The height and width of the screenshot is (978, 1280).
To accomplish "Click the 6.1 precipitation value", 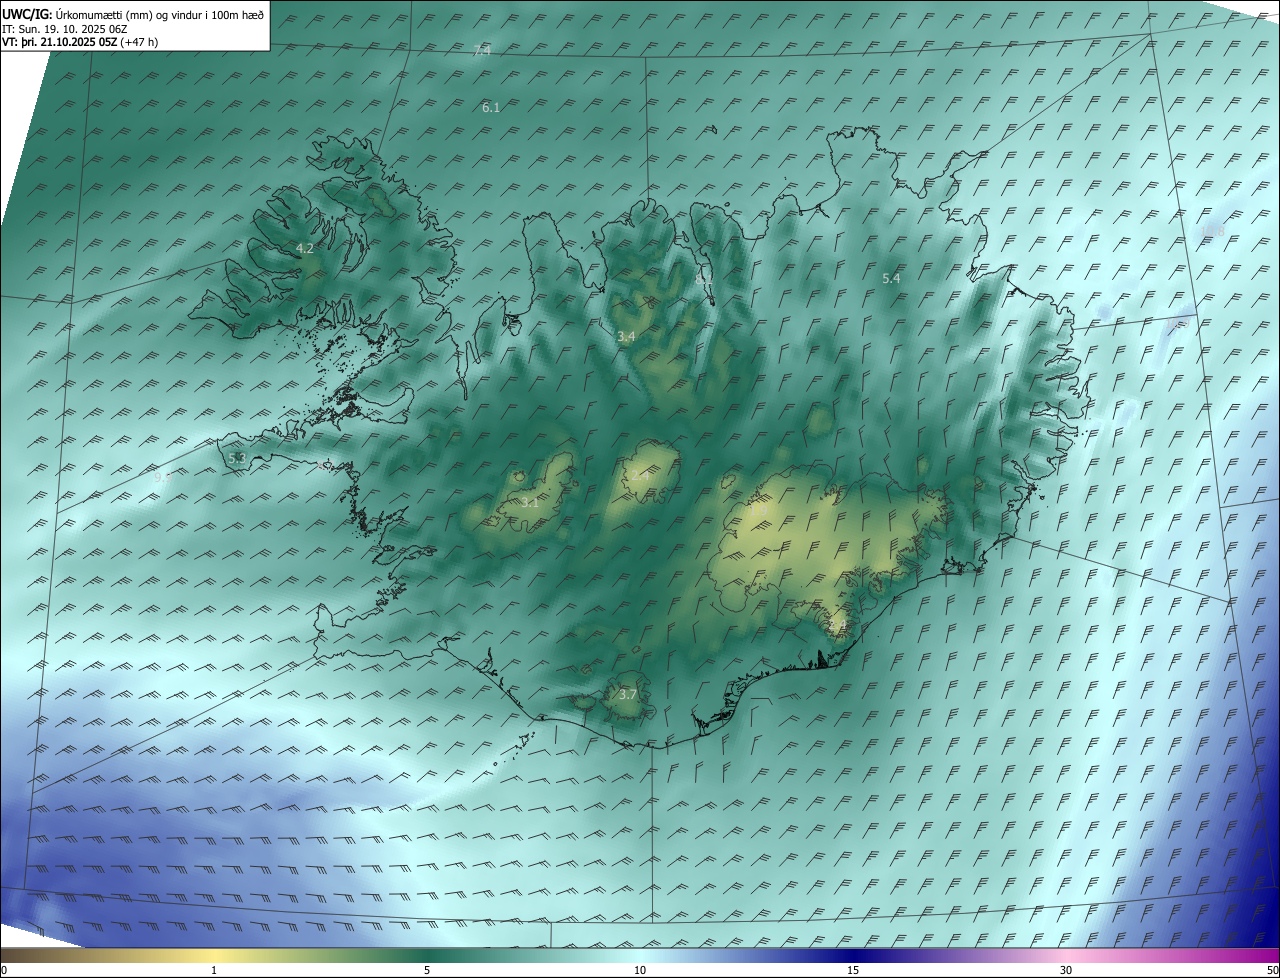I will (491, 107).
